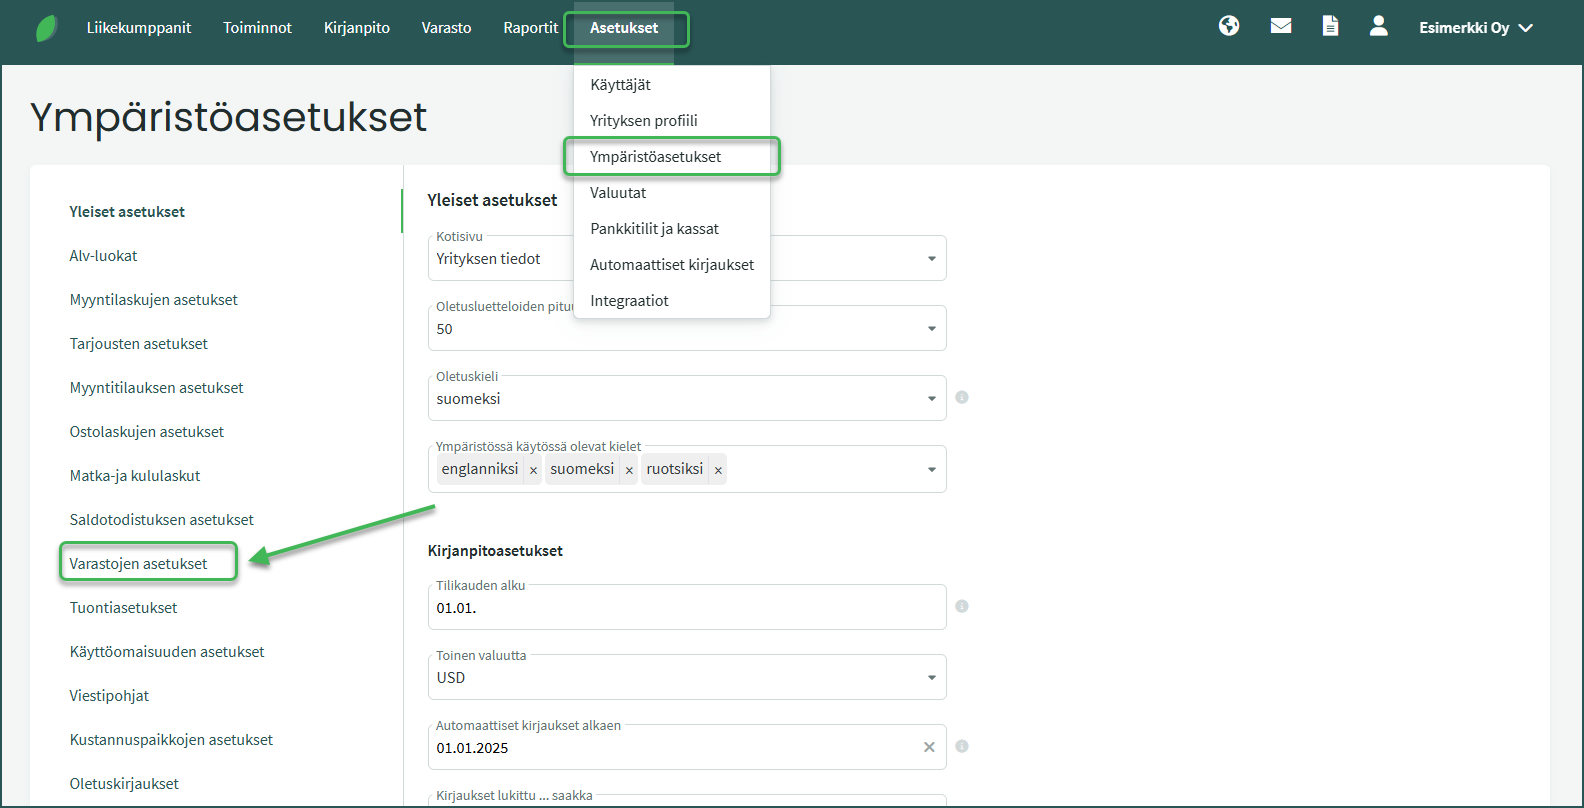
Task: Open the Toinen valuutta dropdown
Action: coord(931,678)
